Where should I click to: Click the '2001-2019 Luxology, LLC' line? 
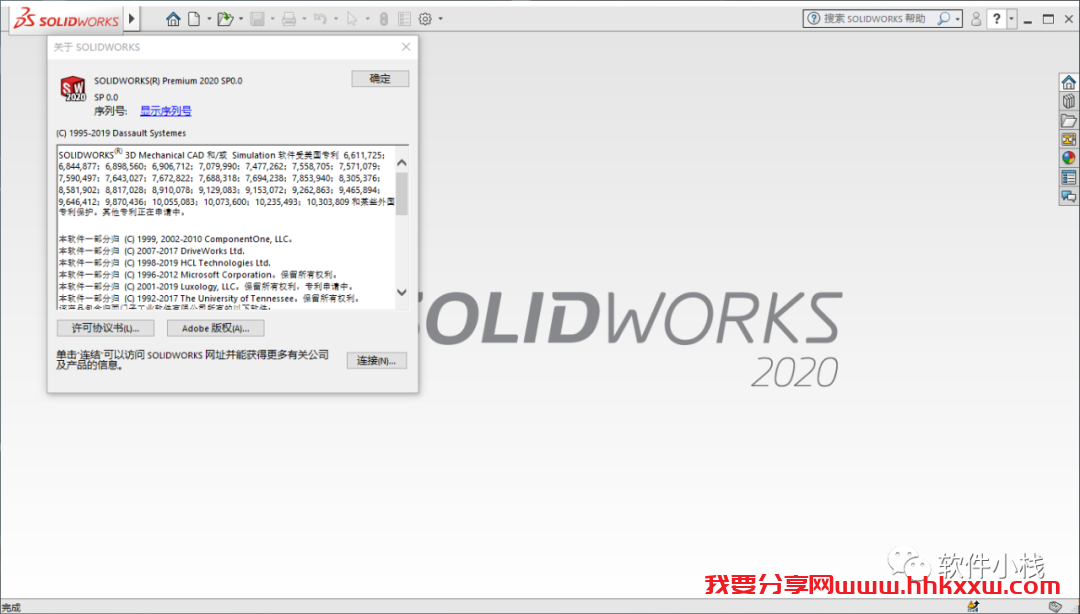click(x=206, y=286)
